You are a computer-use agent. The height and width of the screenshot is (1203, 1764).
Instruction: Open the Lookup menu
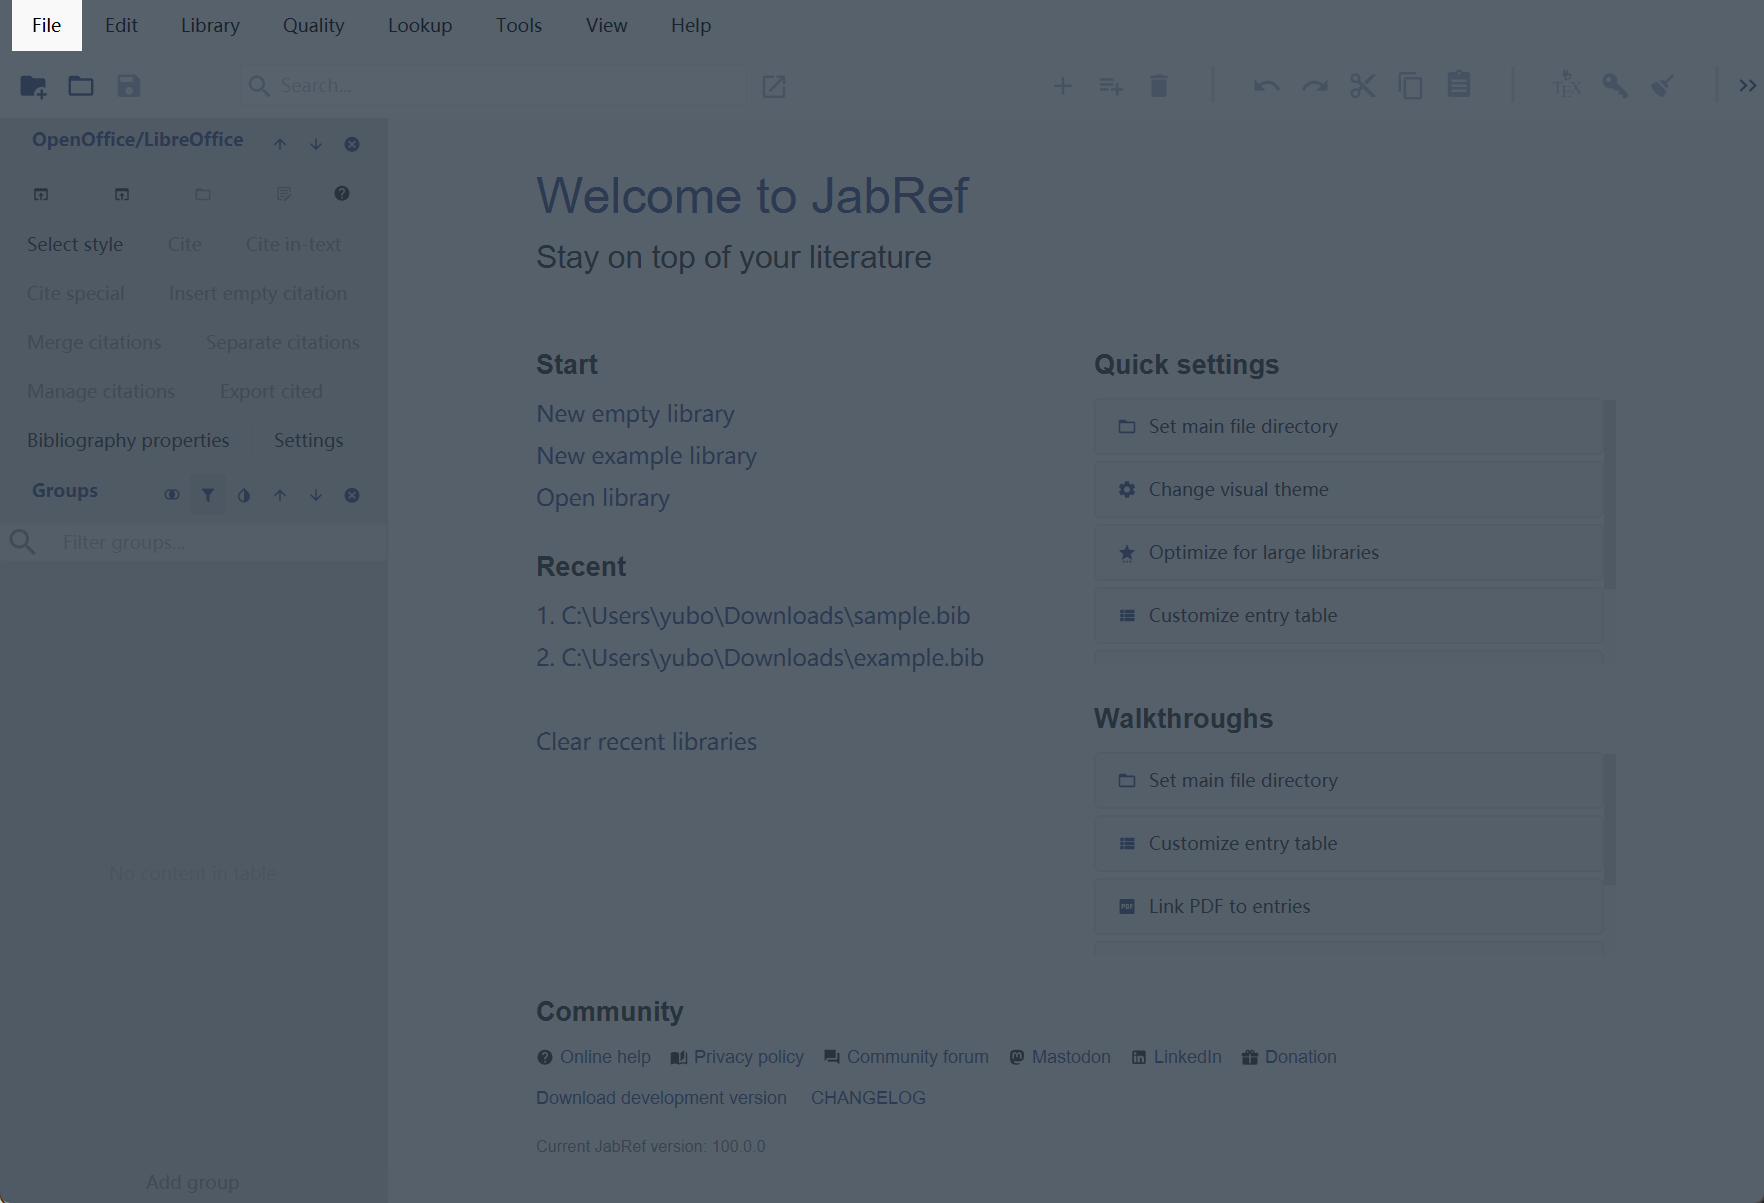[x=420, y=25]
